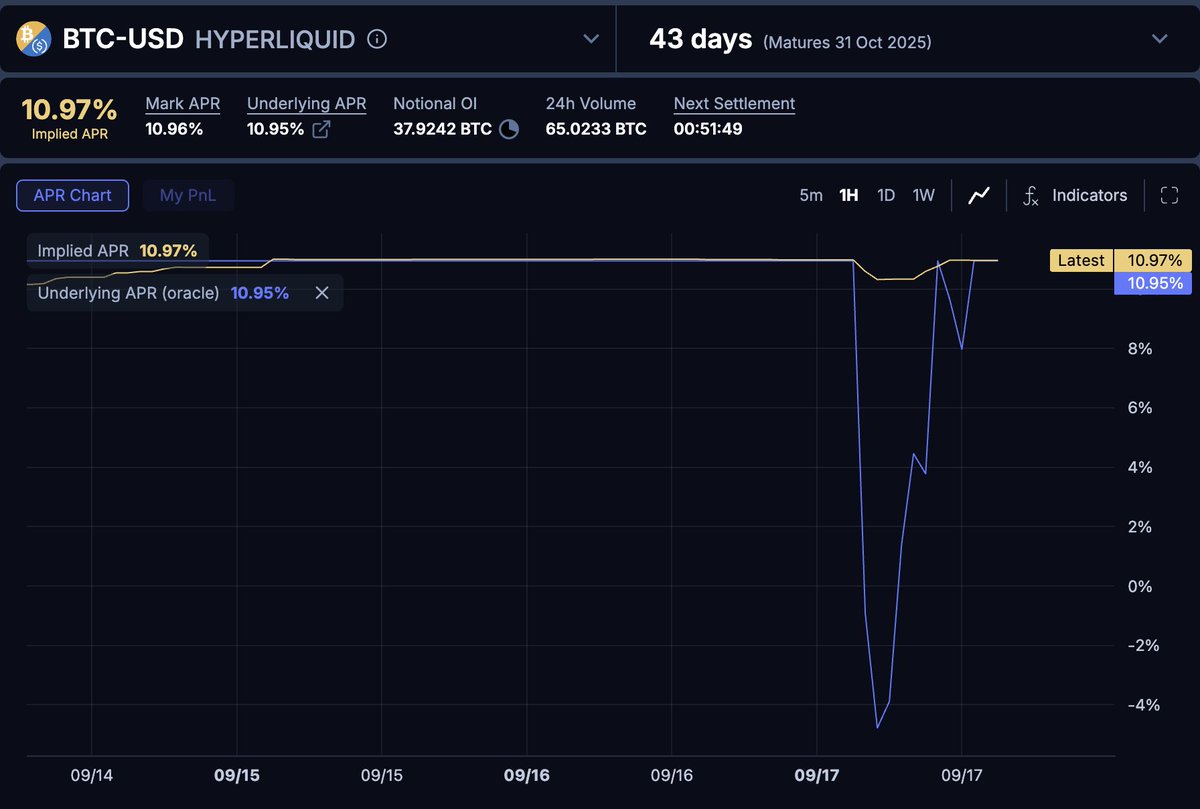
Task: Click the HYPERLIQUID info icon
Action: 375,40
